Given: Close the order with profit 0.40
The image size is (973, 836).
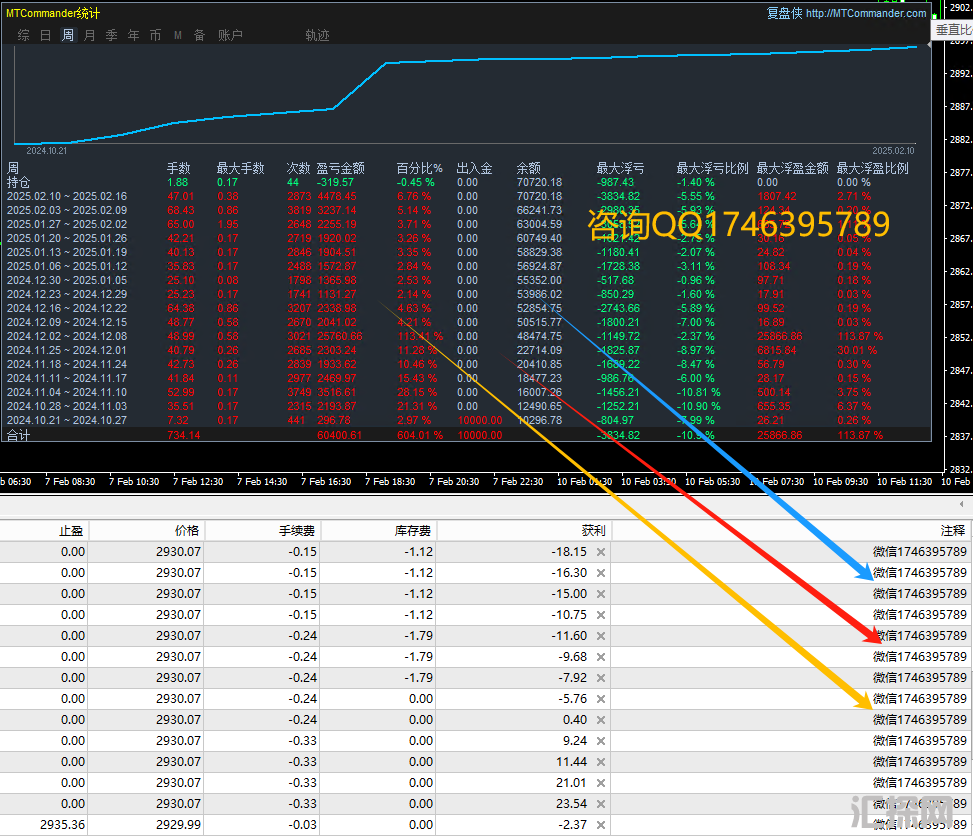Looking at the screenshot, I should [601, 720].
